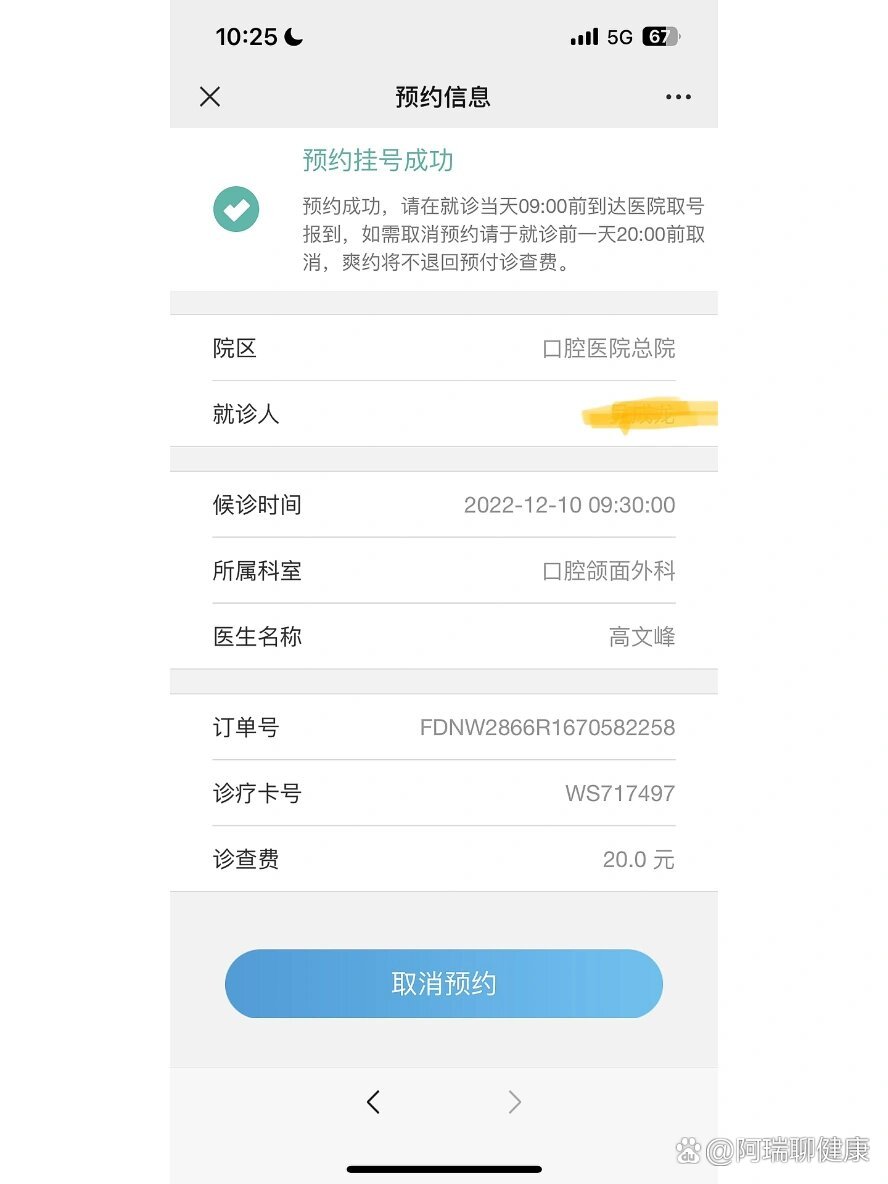Viewport: 888px width, 1184px height.
Task: Tap the 诊疗卡号 card number WS717497
Action: [620, 794]
